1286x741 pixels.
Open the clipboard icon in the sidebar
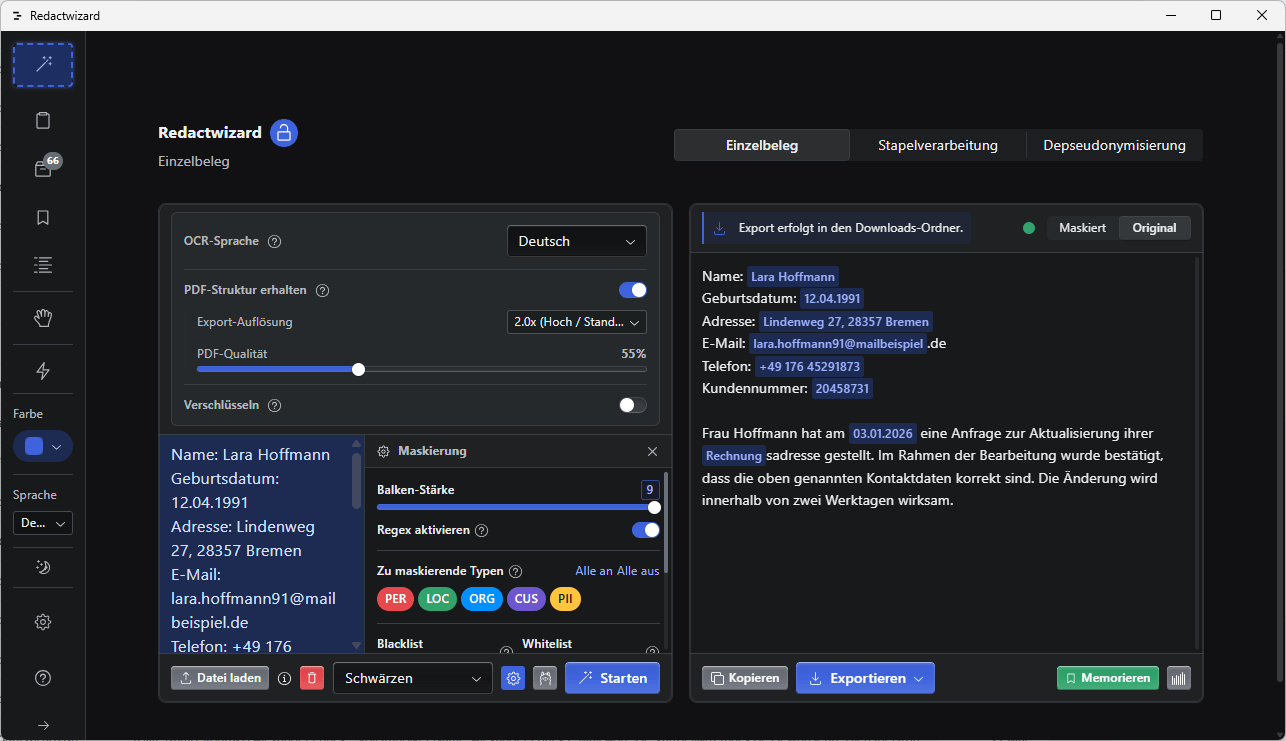coord(43,121)
